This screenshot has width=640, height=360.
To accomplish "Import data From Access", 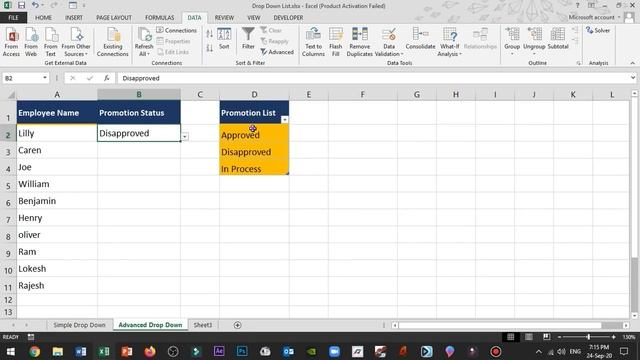I will [11, 42].
